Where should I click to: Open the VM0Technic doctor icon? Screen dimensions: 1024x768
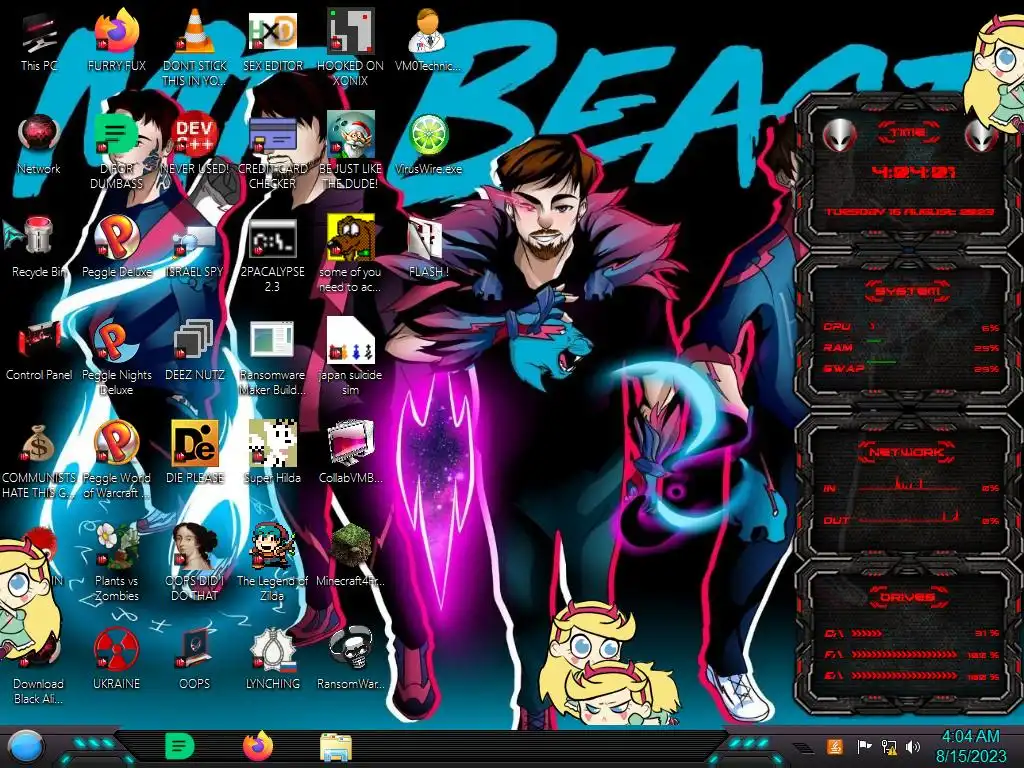(428, 41)
